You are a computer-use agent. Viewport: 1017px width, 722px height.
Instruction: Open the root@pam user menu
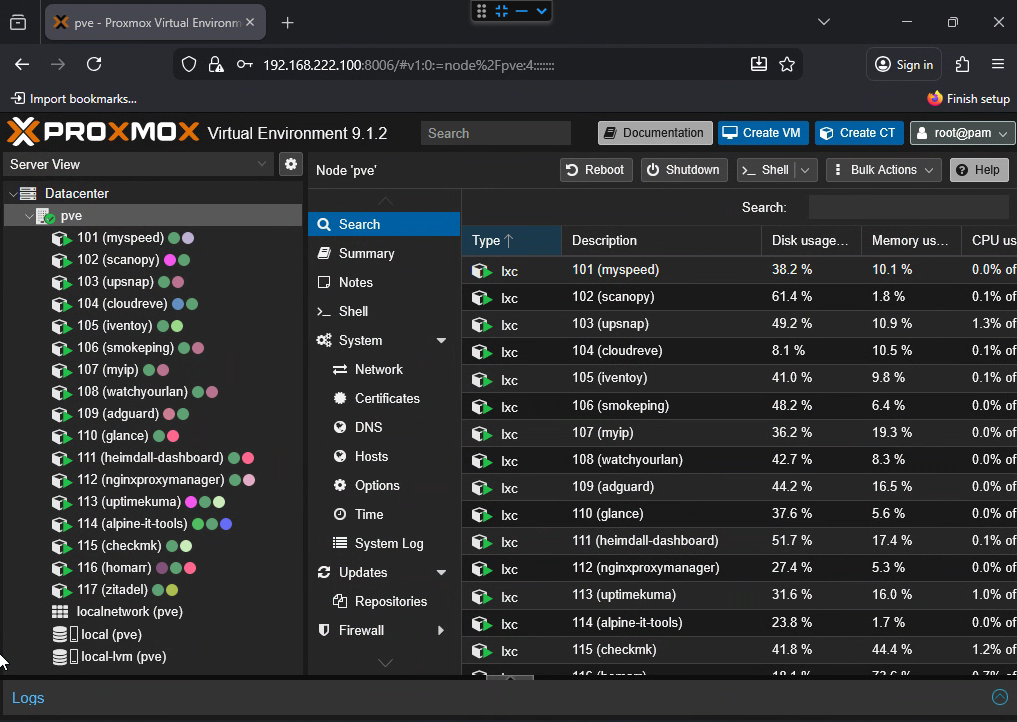963,133
